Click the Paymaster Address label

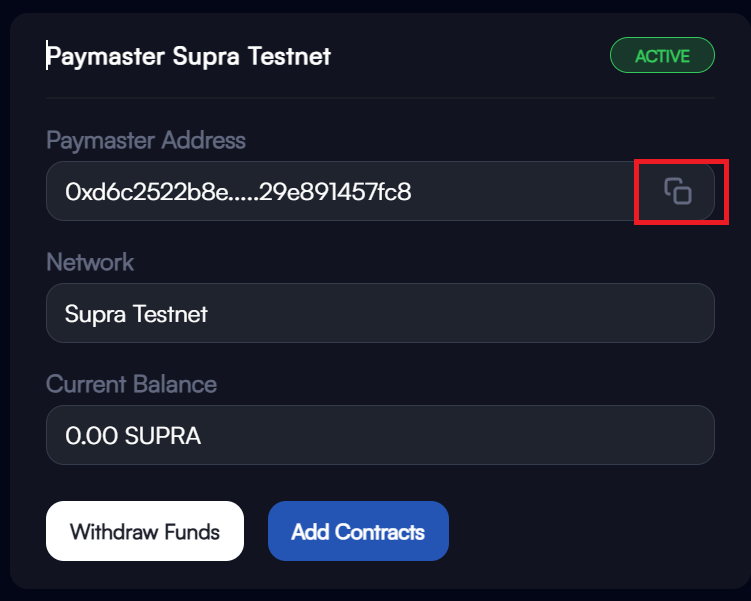pyautogui.click(x=146, y=141)
